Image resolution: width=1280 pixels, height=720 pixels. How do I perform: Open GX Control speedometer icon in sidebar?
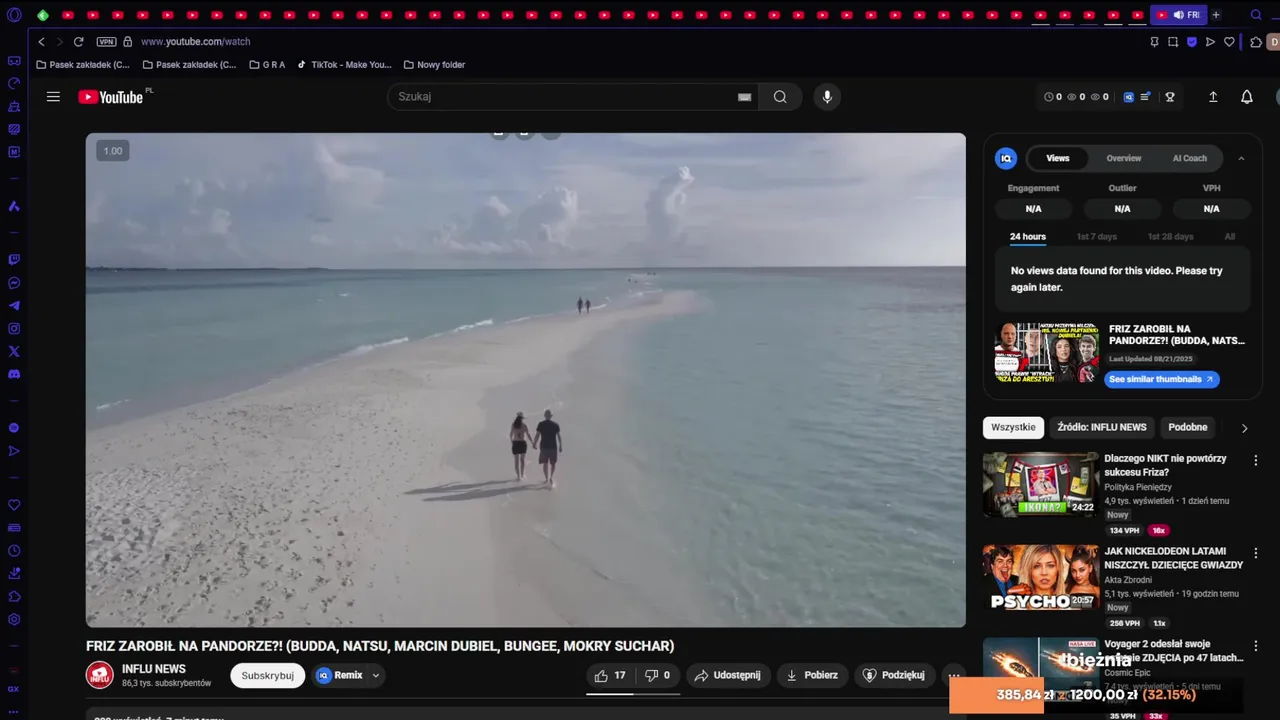pyautogui.click(x=14, y=83)
